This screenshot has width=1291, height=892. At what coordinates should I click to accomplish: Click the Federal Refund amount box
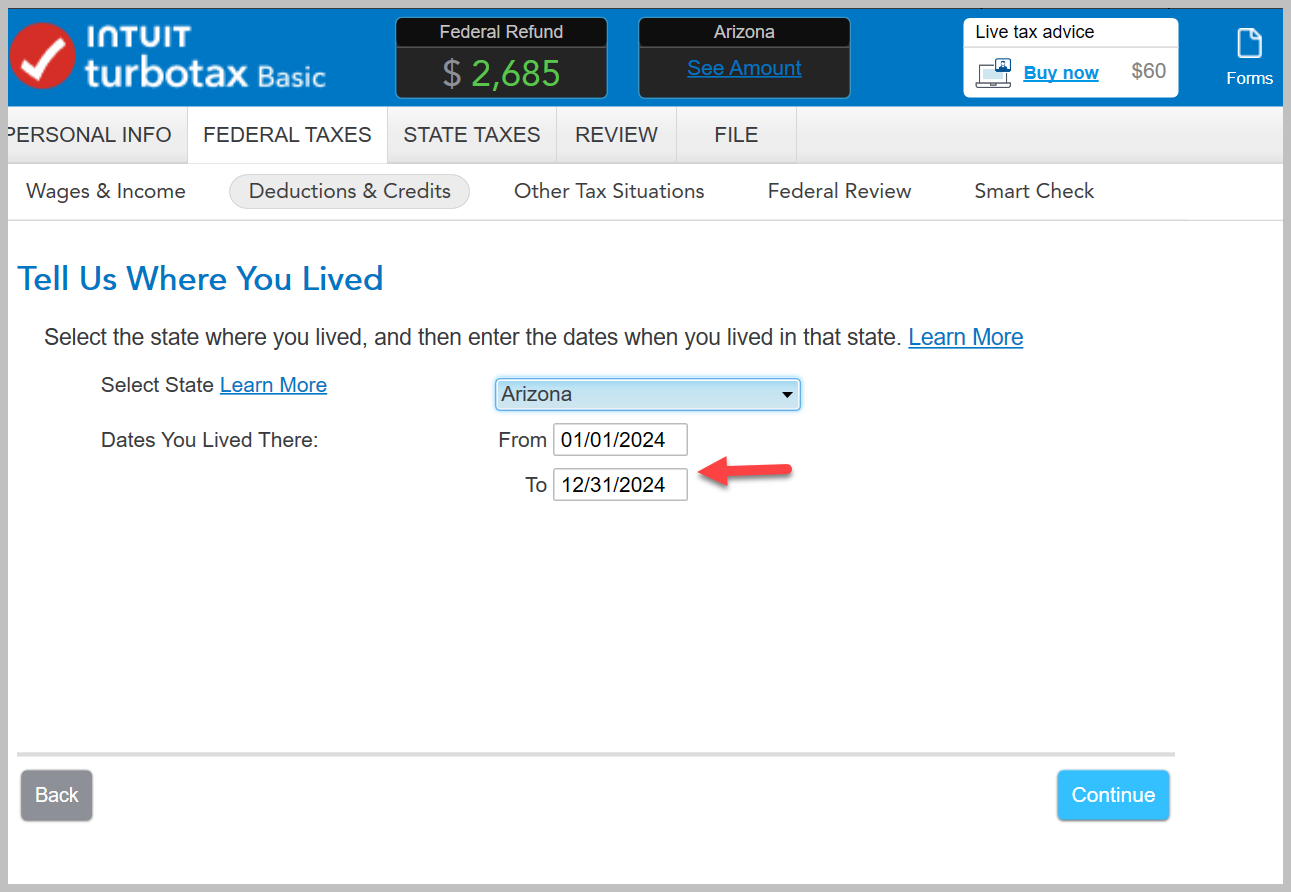(x=501, y=58)
